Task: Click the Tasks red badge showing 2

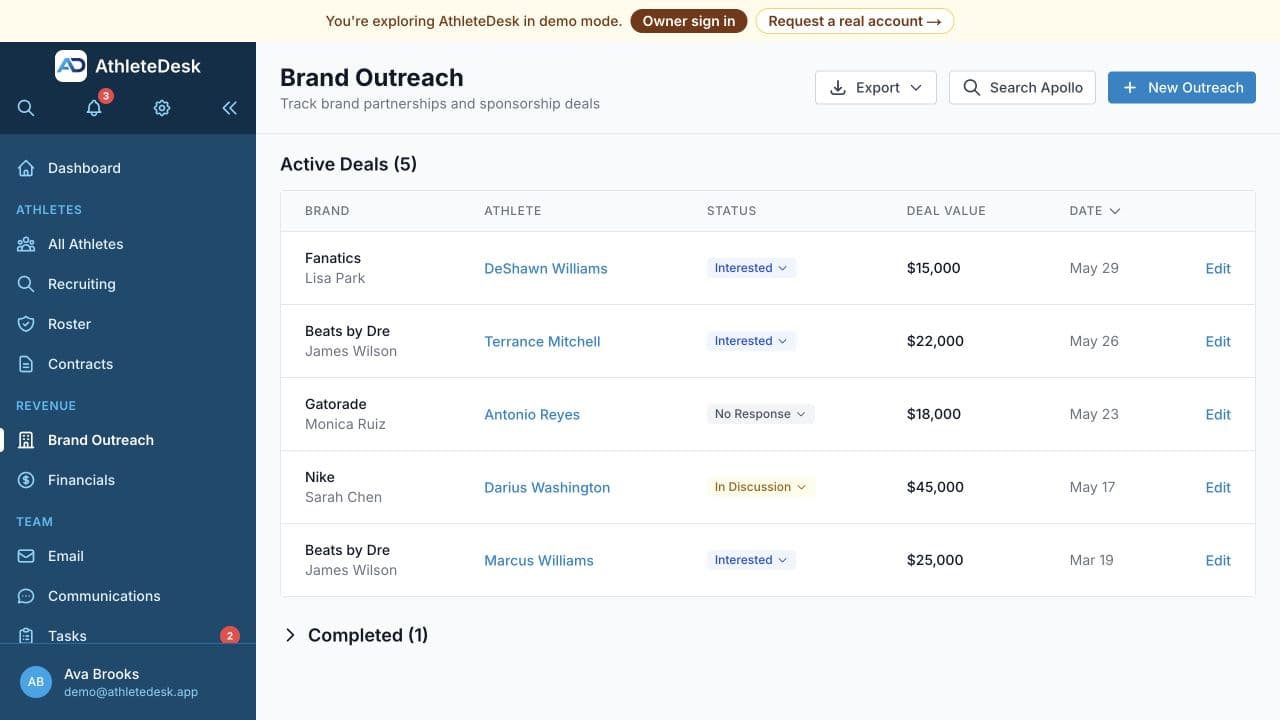Action: 230,635
